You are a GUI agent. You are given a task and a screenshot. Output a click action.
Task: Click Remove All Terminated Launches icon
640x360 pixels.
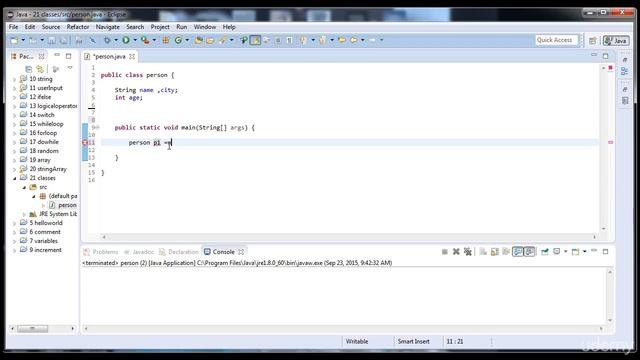pyautogui.click(x=468, y=252)
